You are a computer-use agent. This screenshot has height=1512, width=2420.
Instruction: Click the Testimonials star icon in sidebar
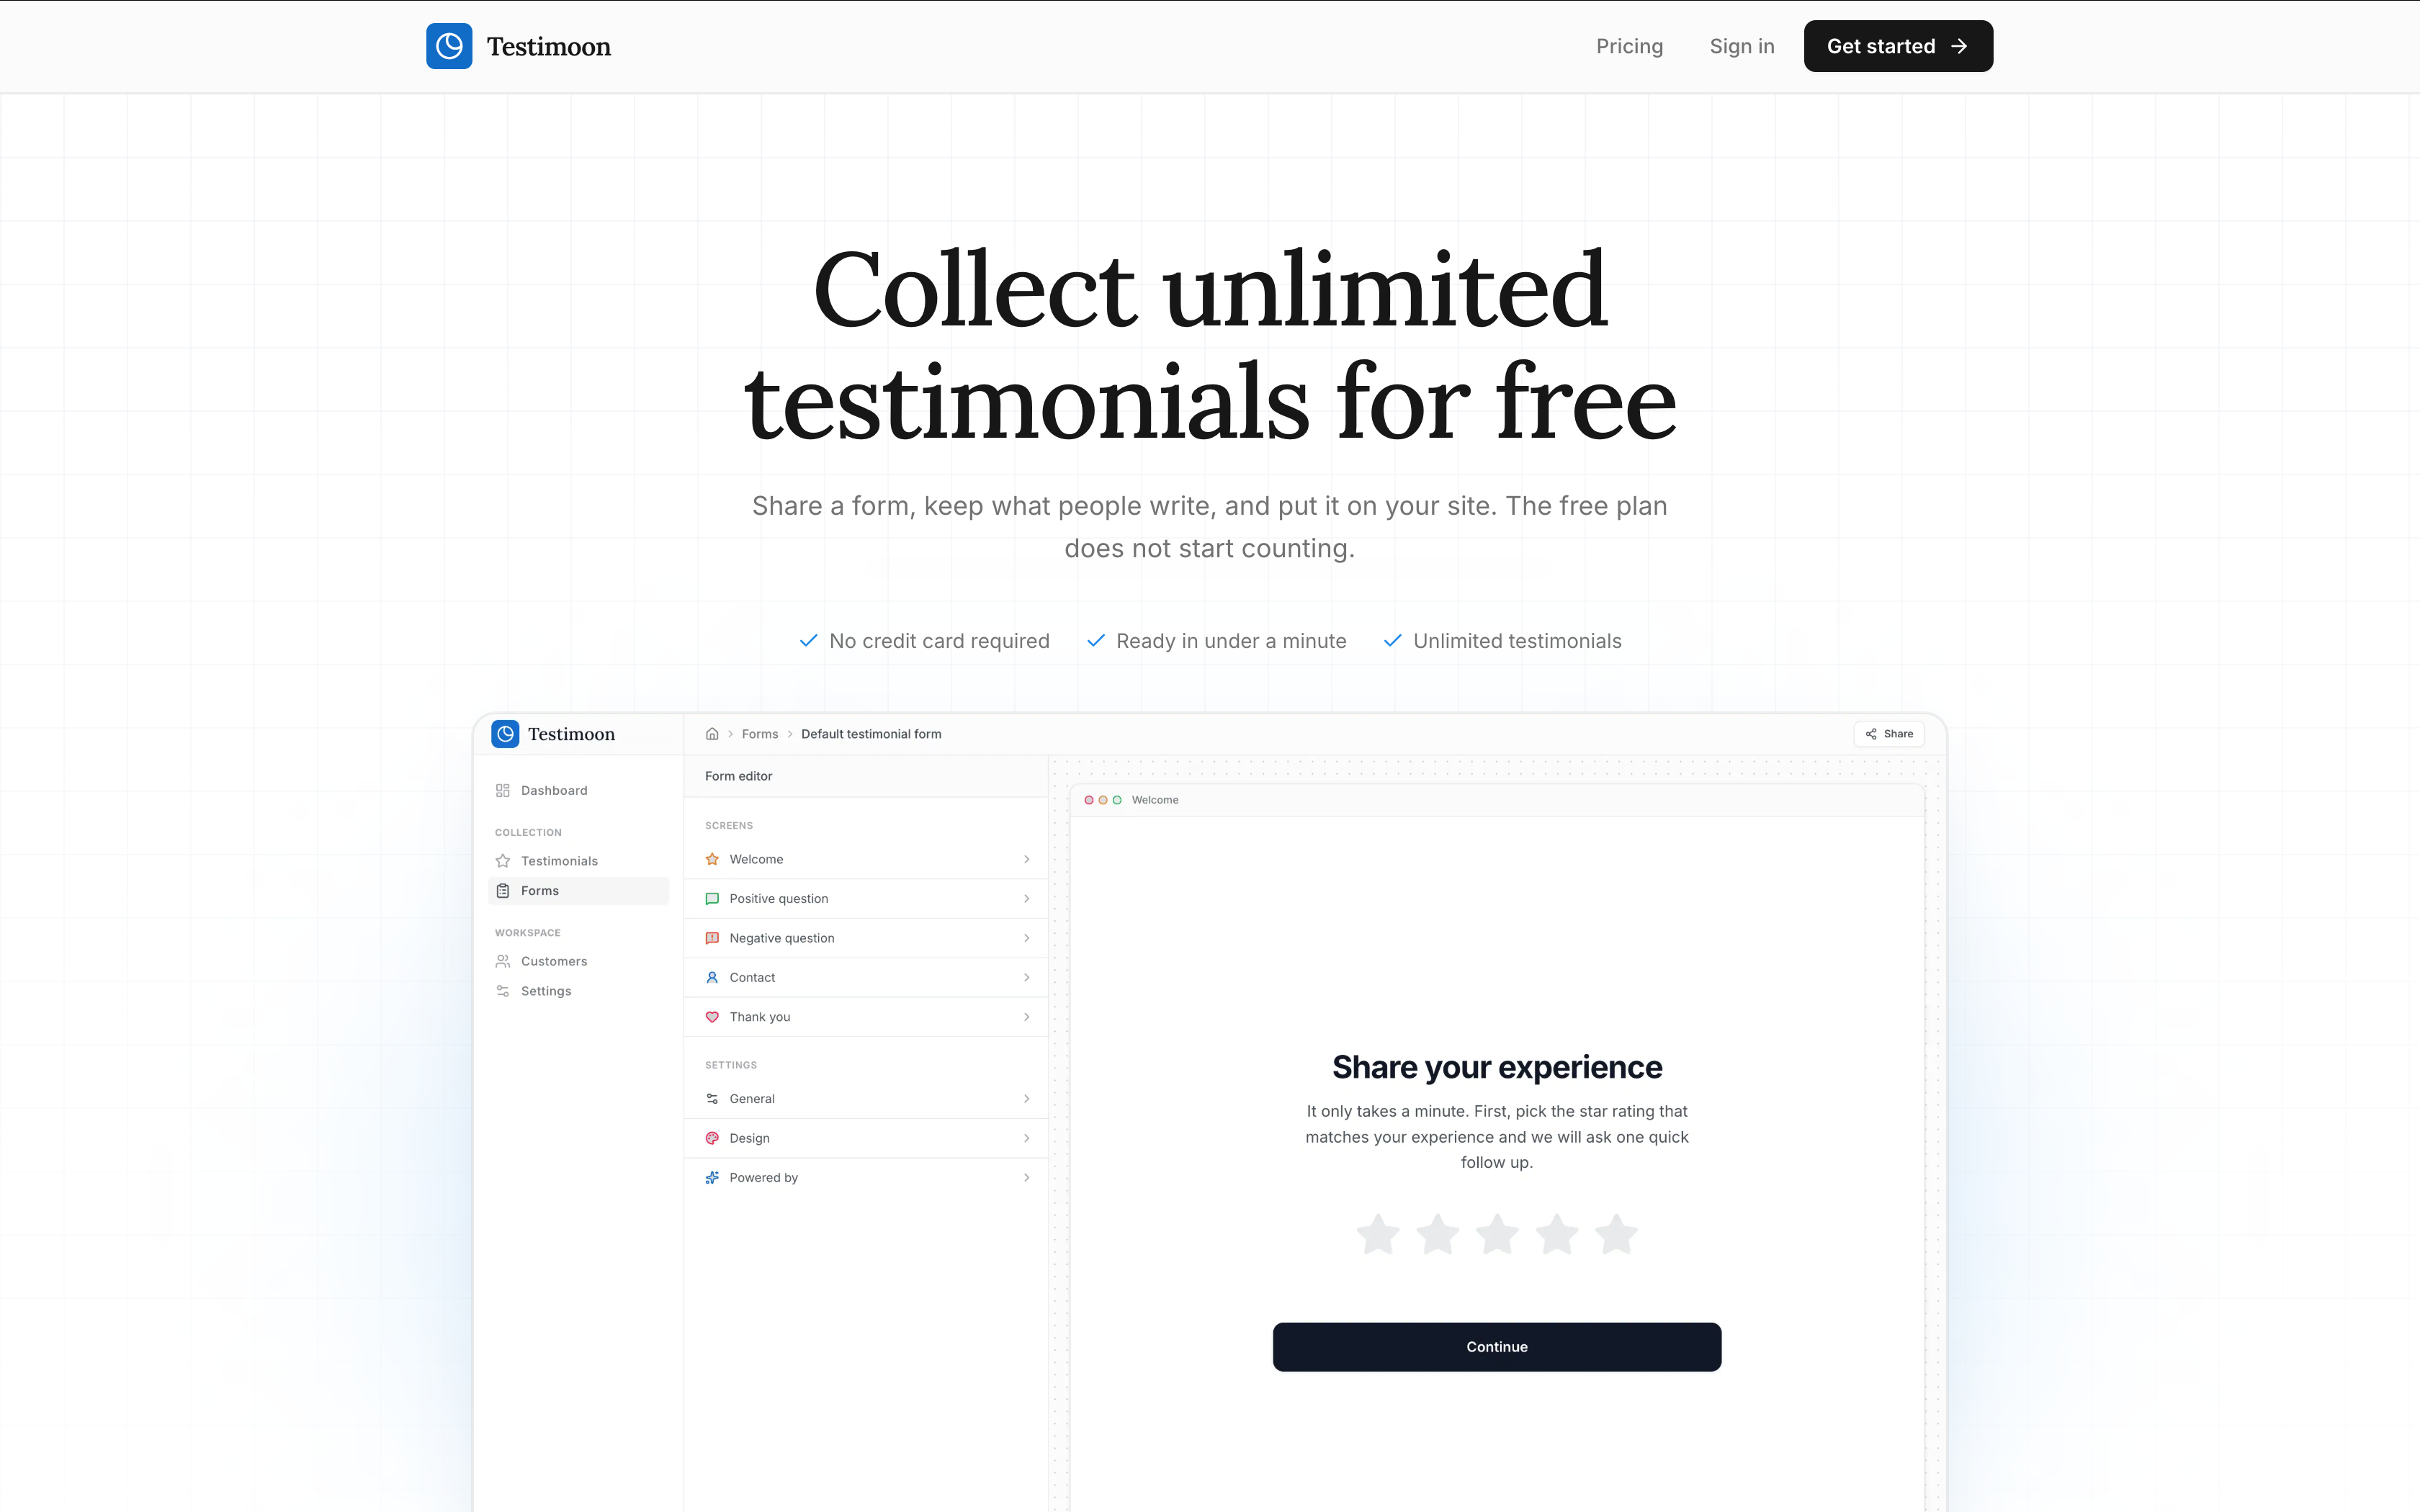coord(503,861)
